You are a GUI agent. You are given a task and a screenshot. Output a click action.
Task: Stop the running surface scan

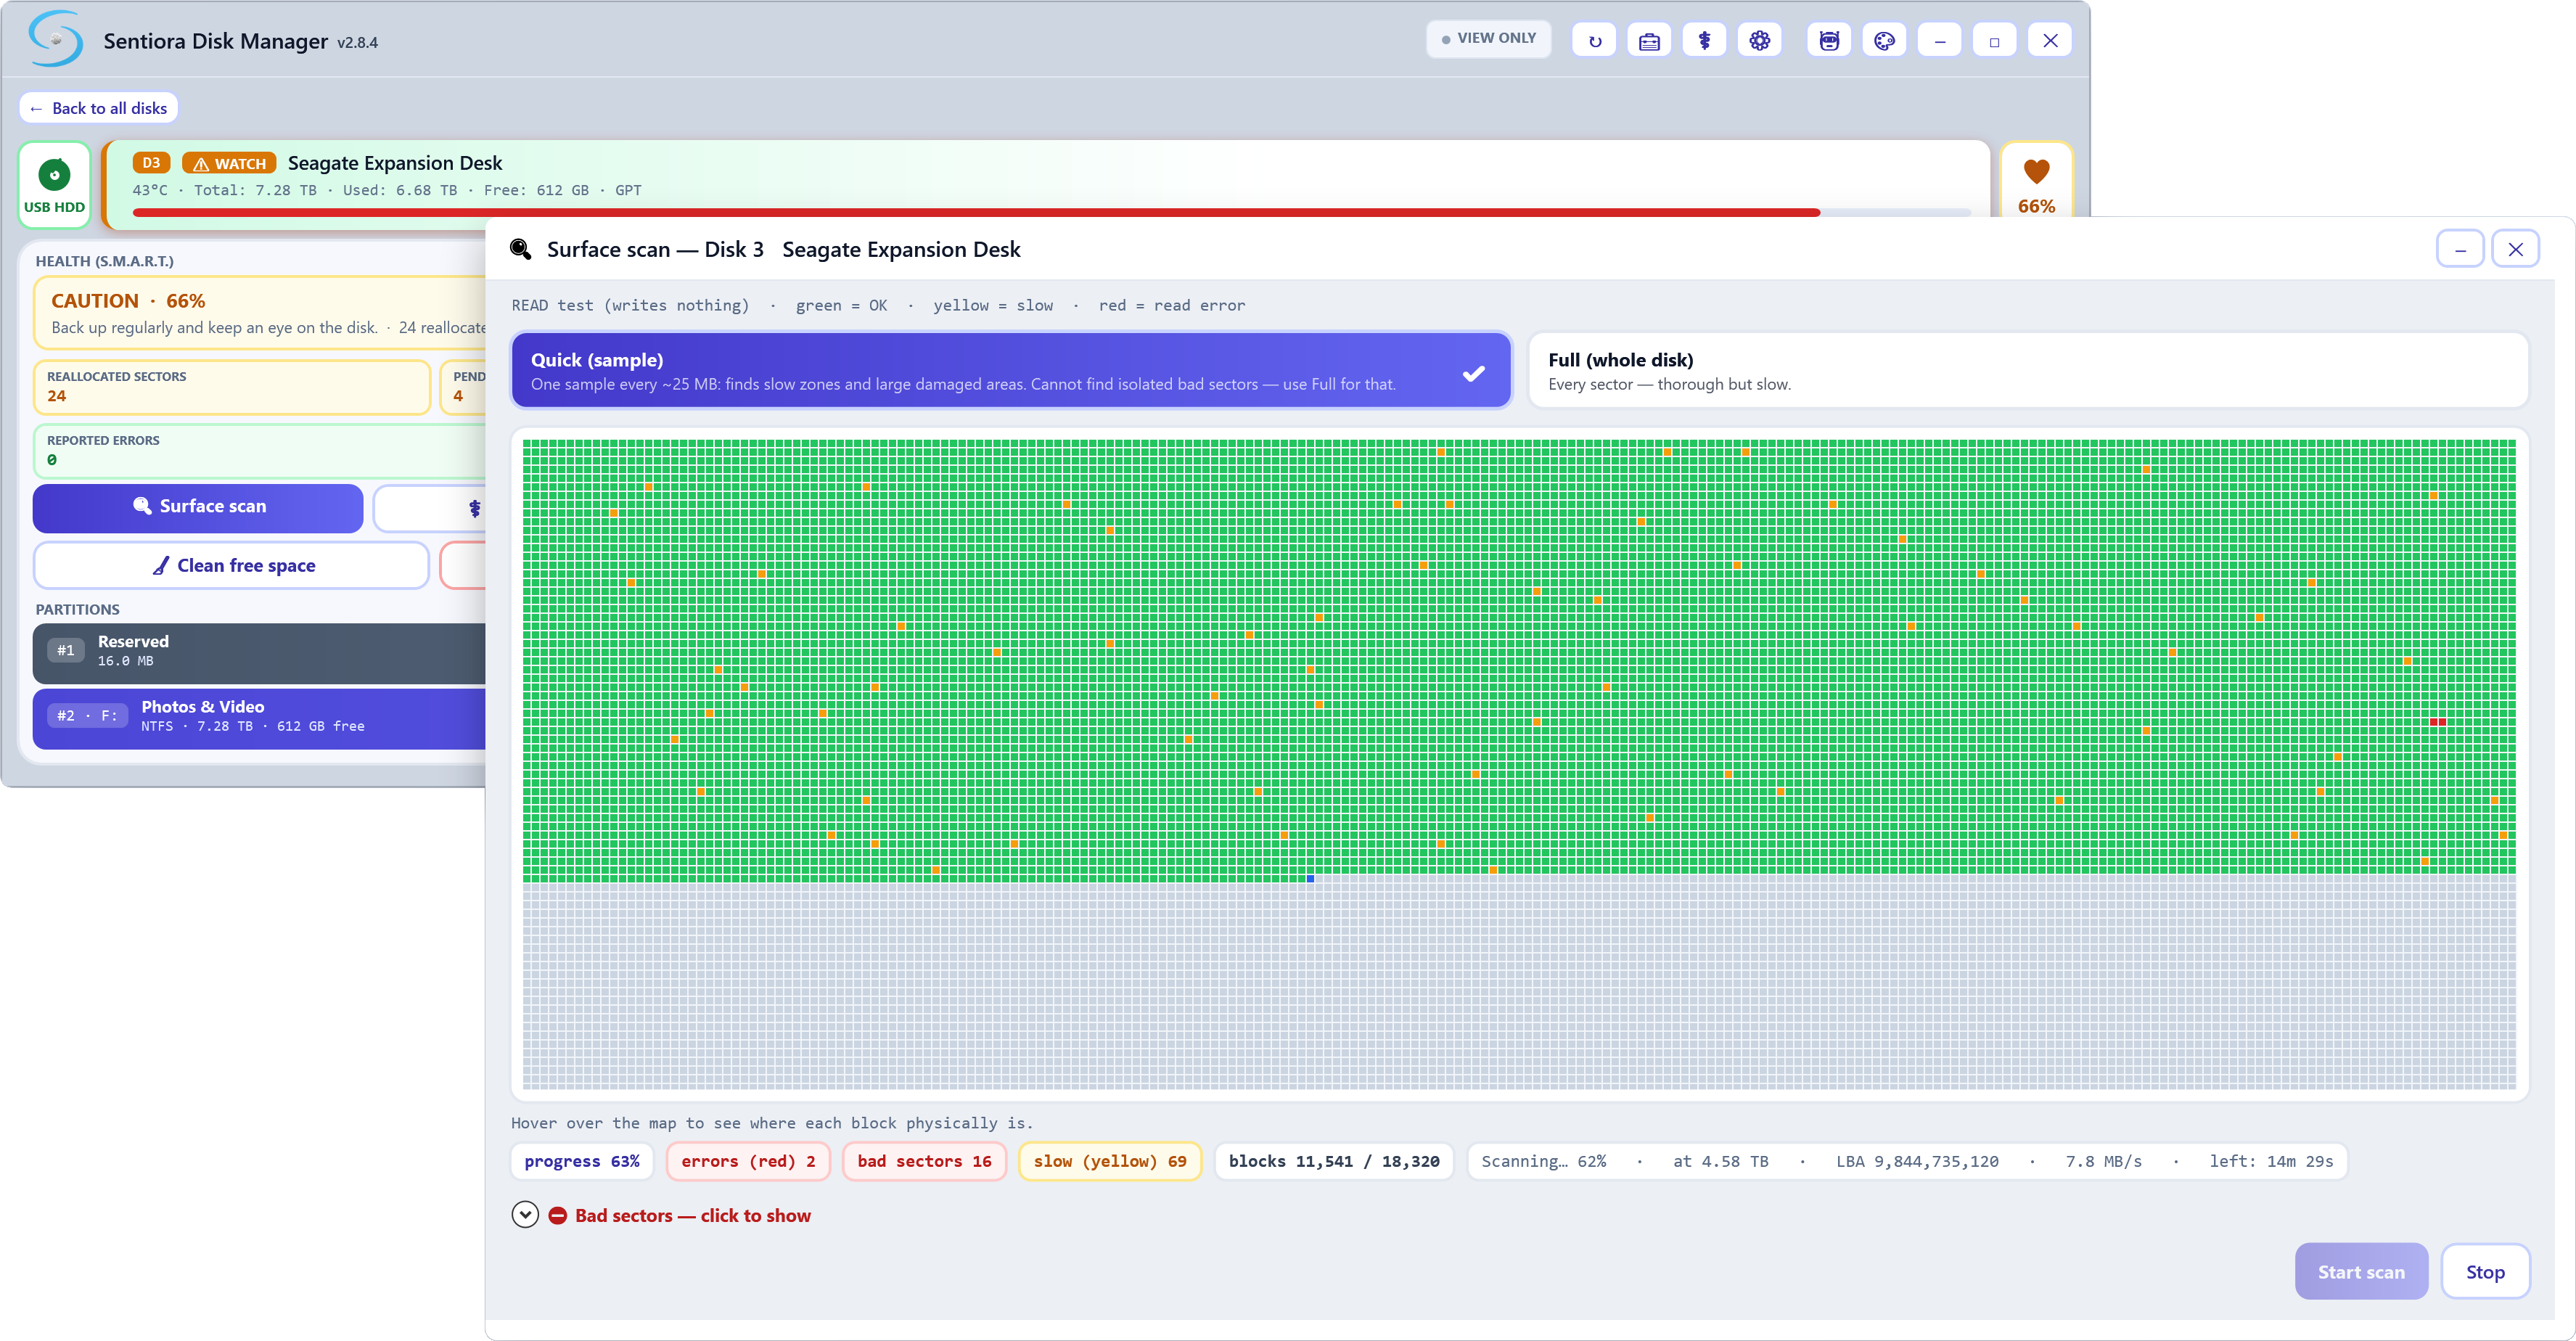[x=2485, y=1271]
